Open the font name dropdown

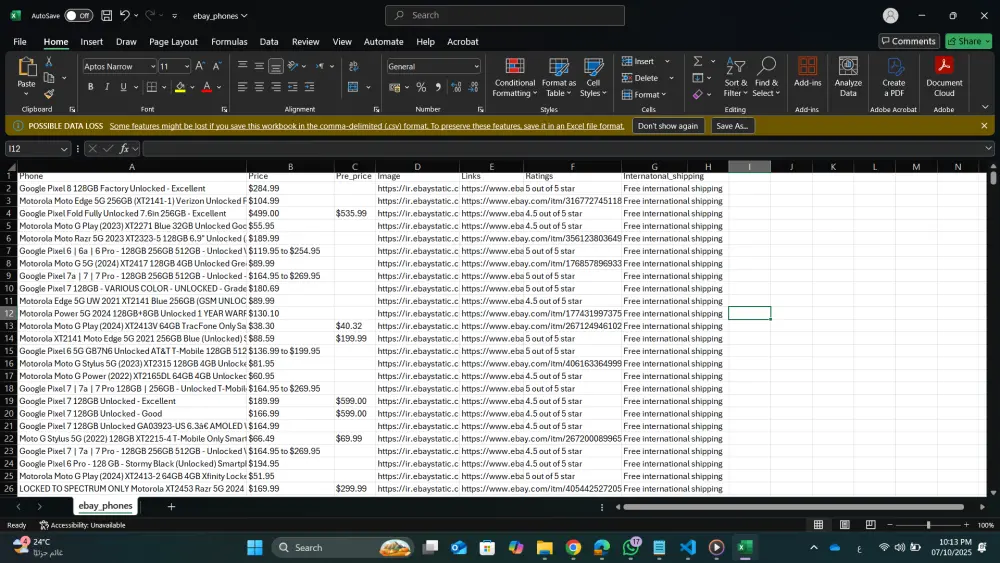[x=152, y=66]
